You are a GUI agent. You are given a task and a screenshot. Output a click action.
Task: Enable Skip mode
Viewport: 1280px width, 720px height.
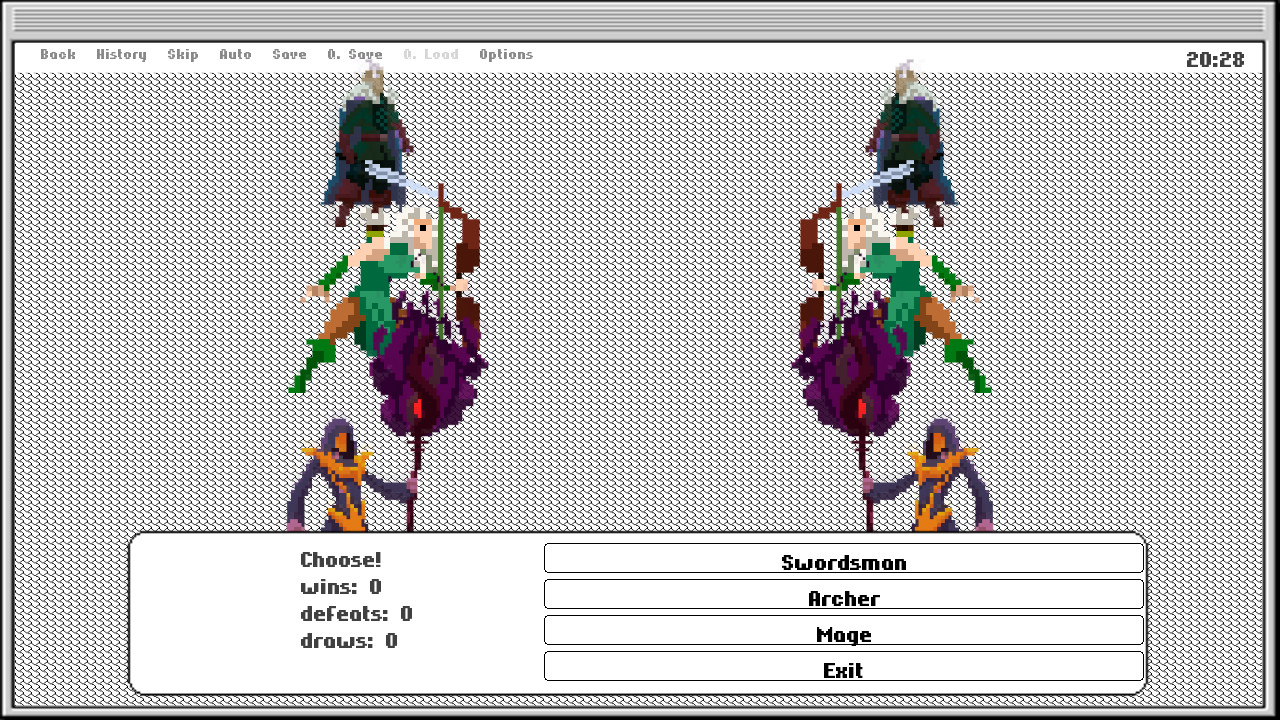183,54
